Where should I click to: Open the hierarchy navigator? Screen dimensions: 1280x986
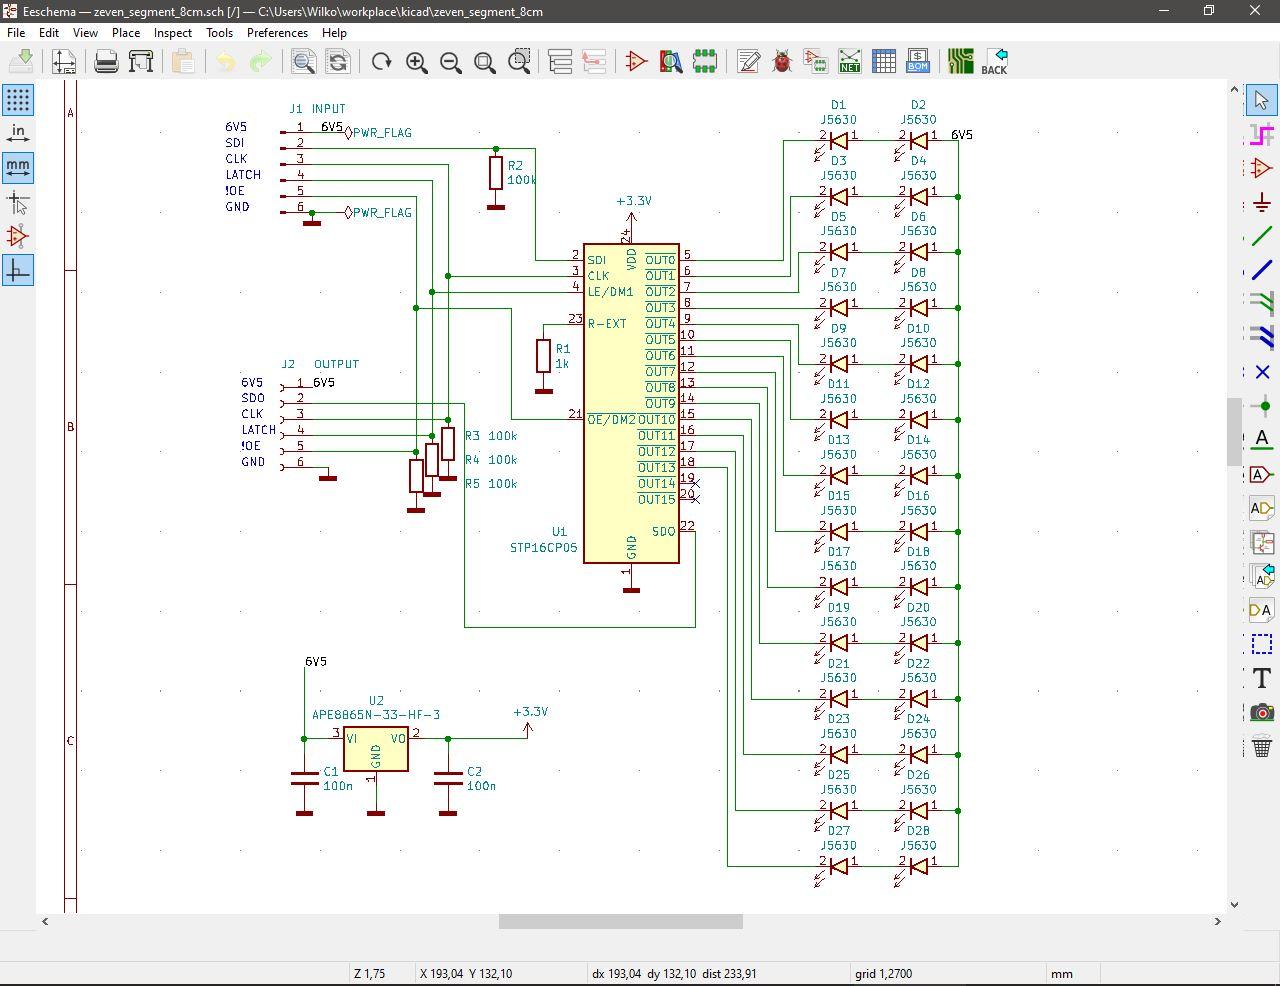pos(560,62)
